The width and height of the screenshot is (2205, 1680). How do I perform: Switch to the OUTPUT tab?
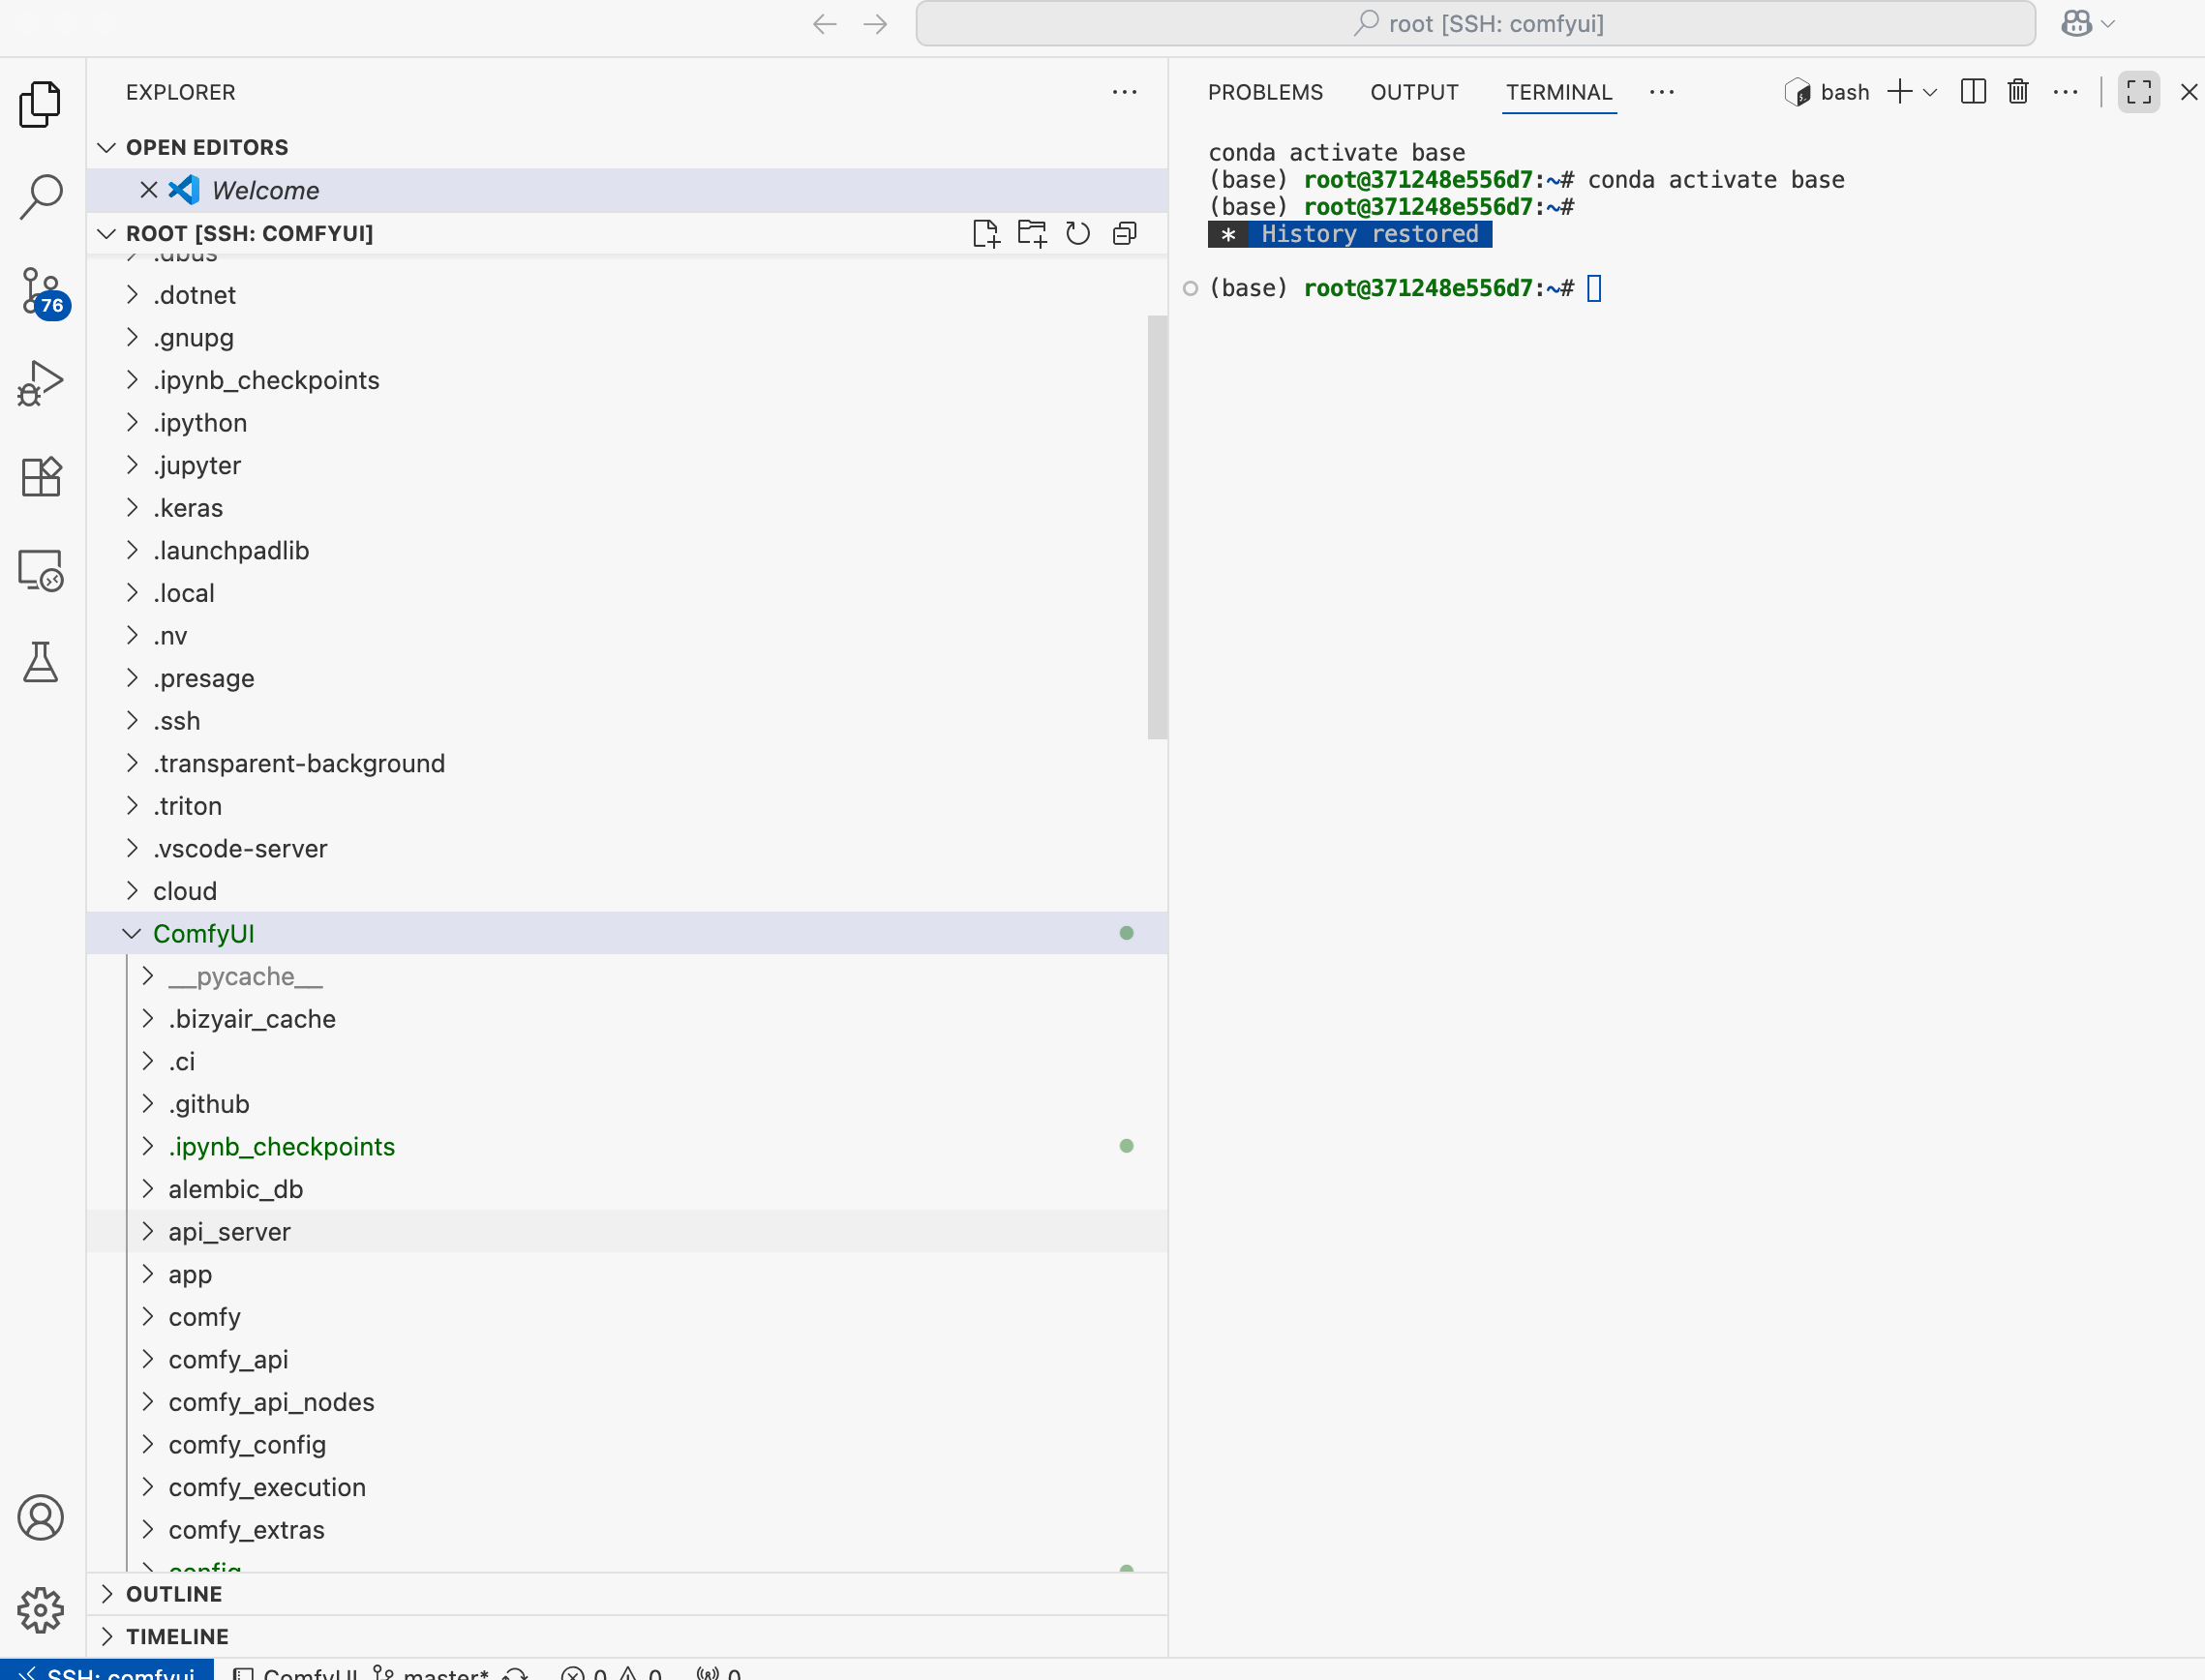(1414, 92)
